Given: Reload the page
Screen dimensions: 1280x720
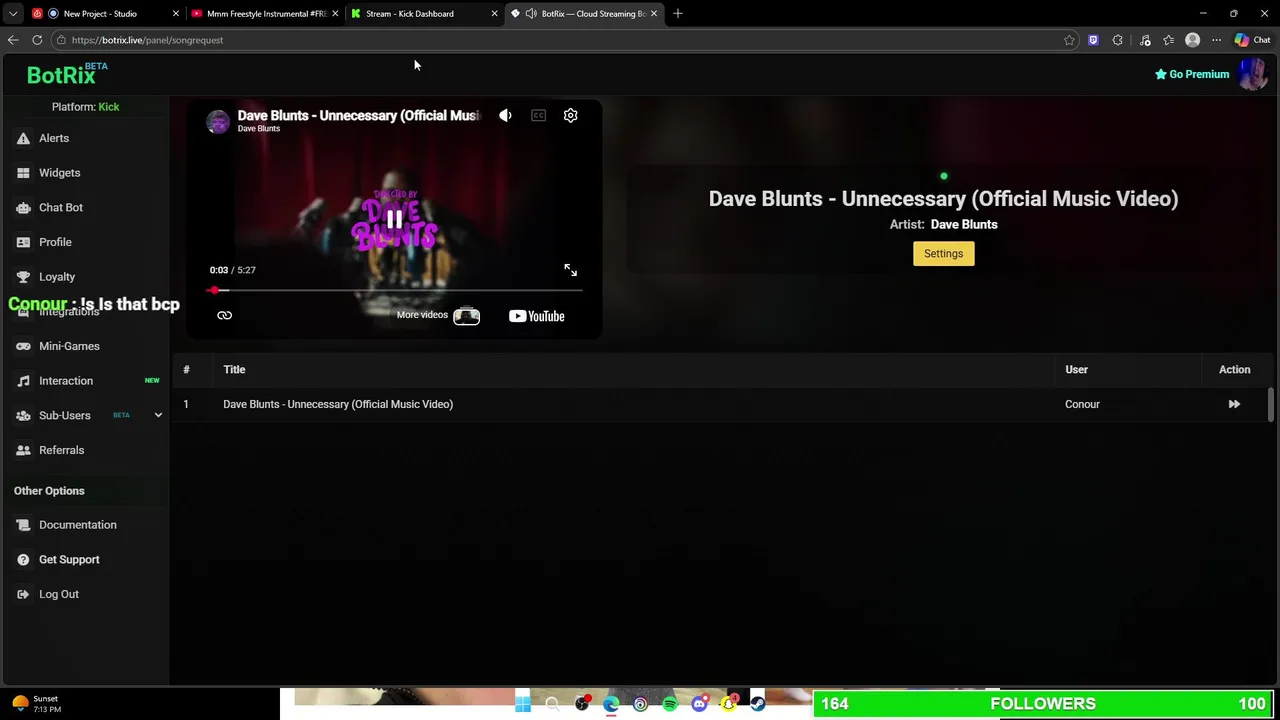Looking at the screenshot, I should point(37,40).
